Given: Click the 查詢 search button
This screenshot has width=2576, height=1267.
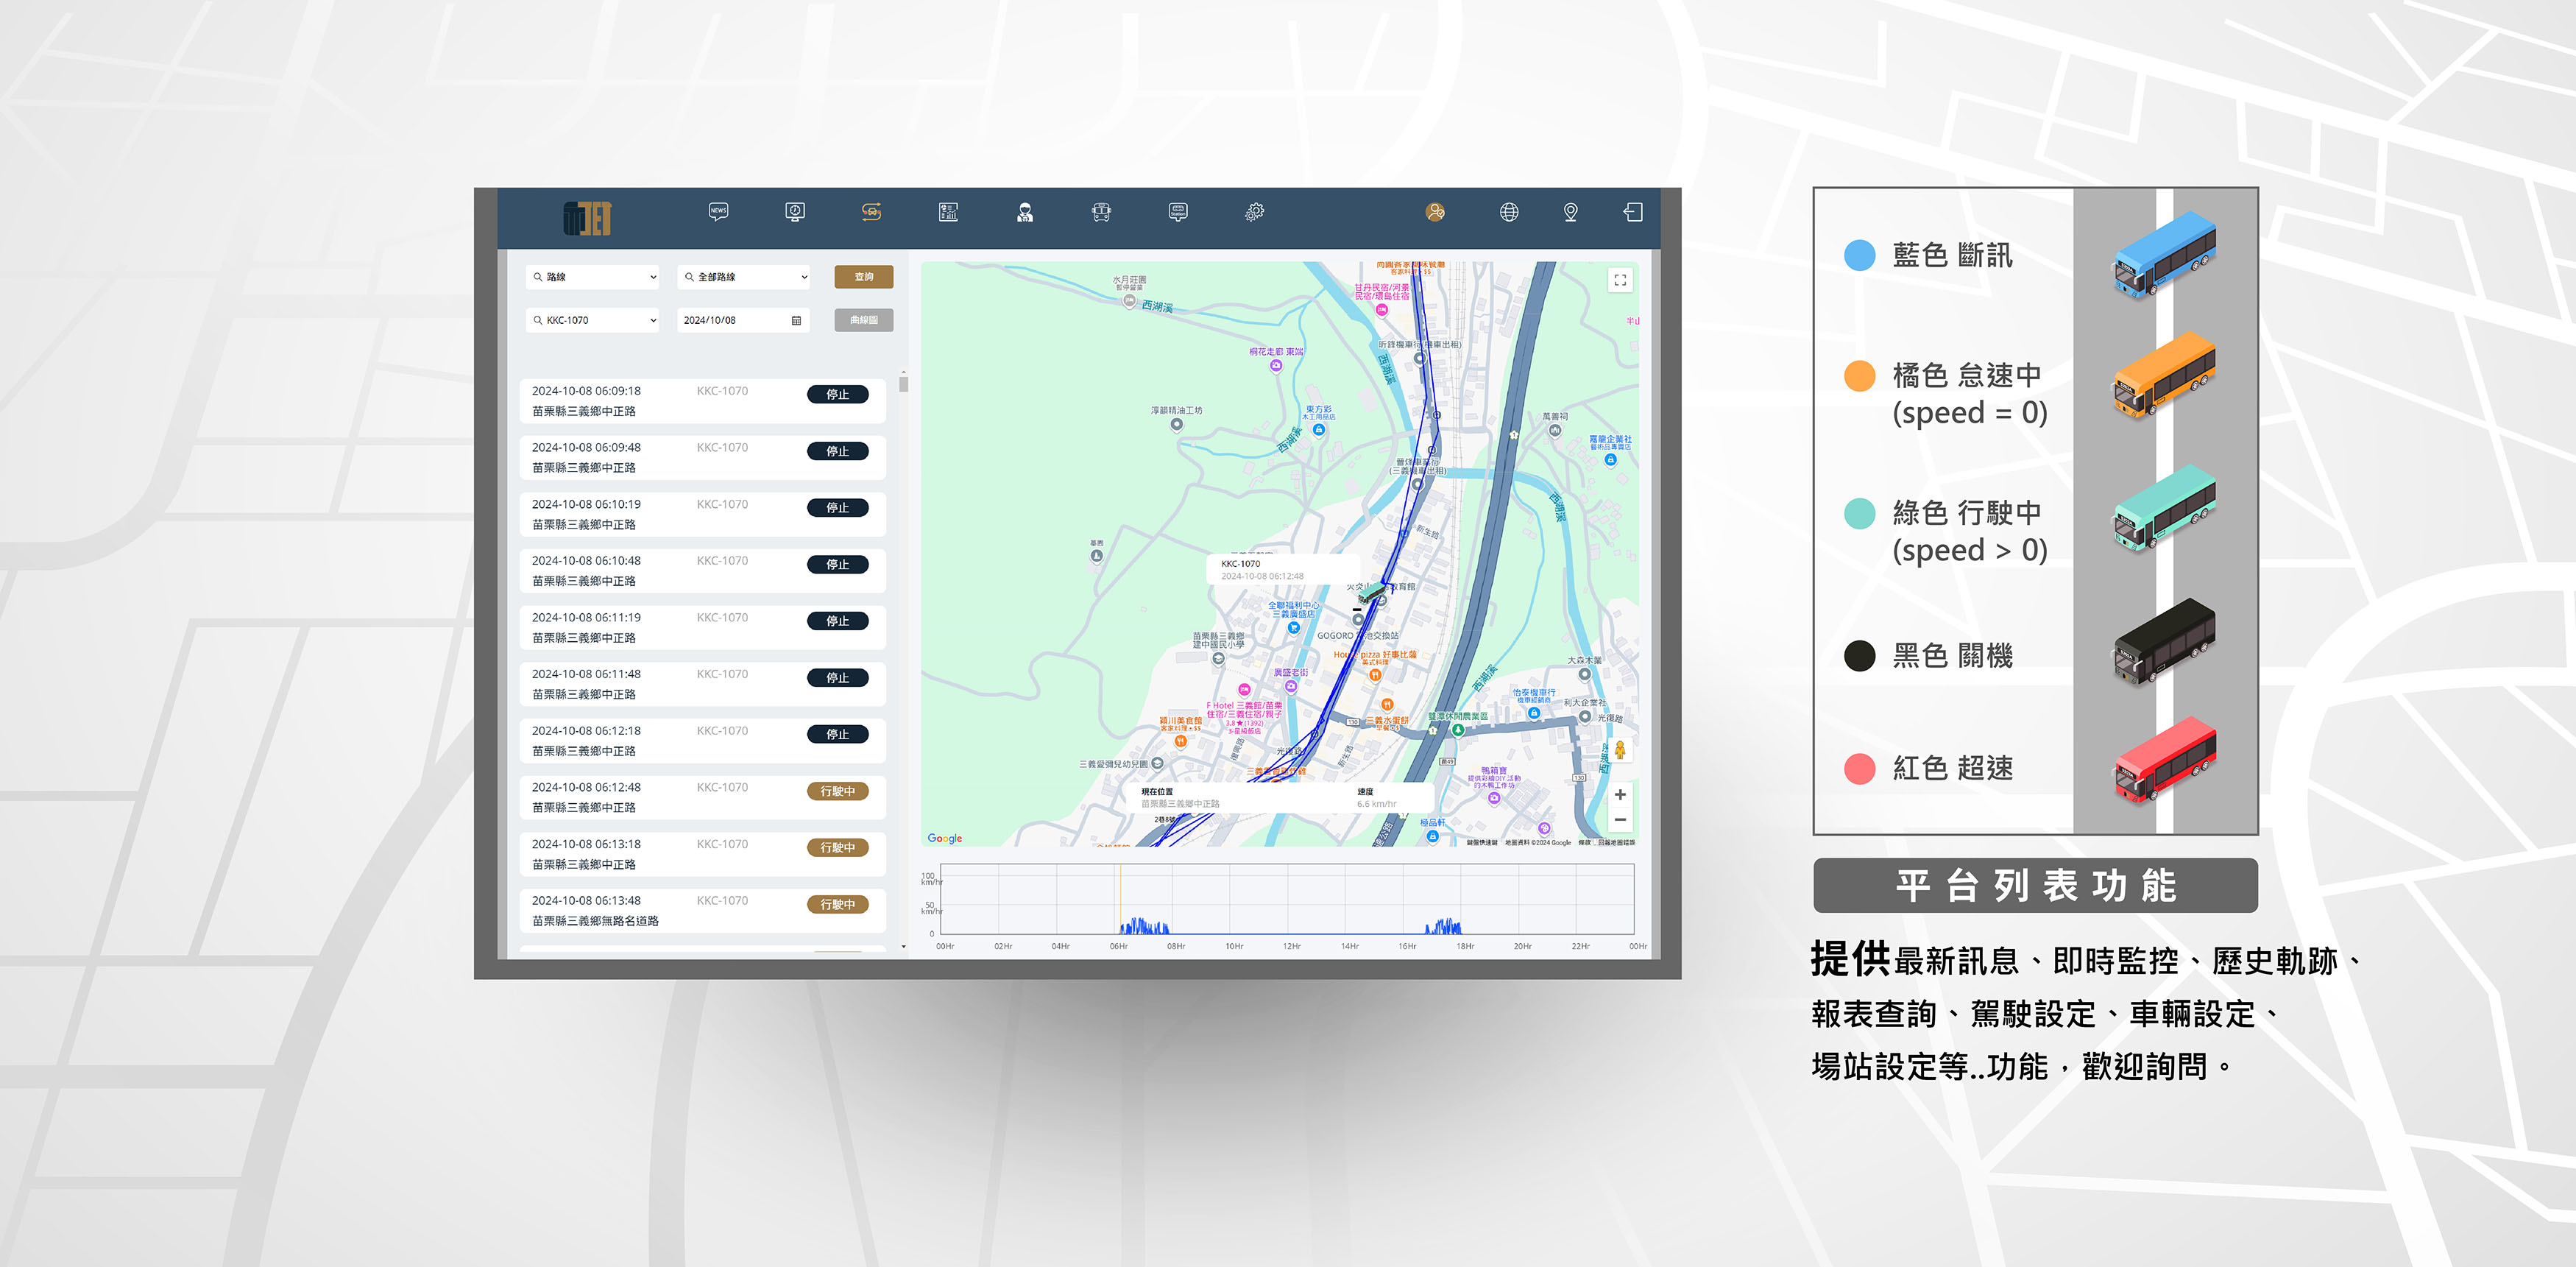Looking at the screenshot, I should click(864, 277).
